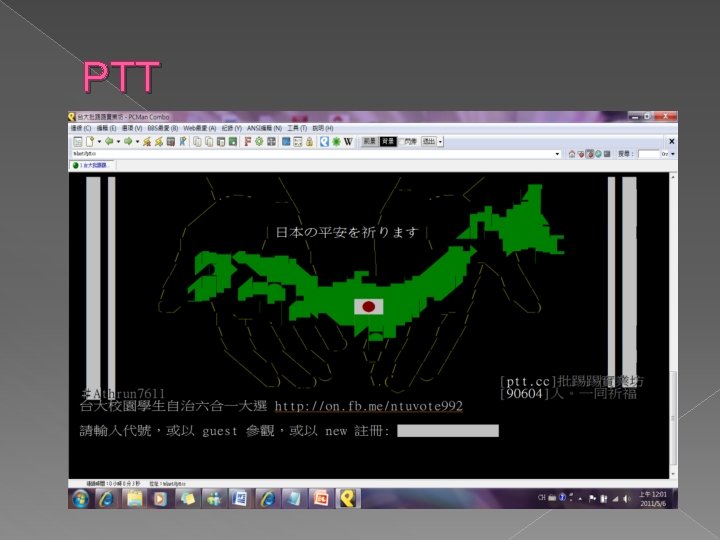
Task: Open PowerPoint from the taskbar
Action: click(x=321, y=499)
